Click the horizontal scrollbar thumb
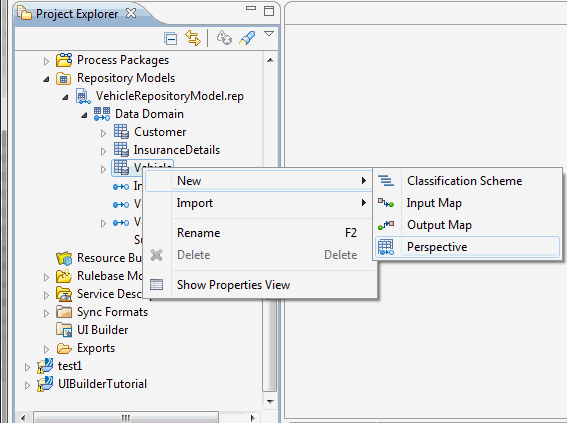567x423 pixels. coord(126,418)
